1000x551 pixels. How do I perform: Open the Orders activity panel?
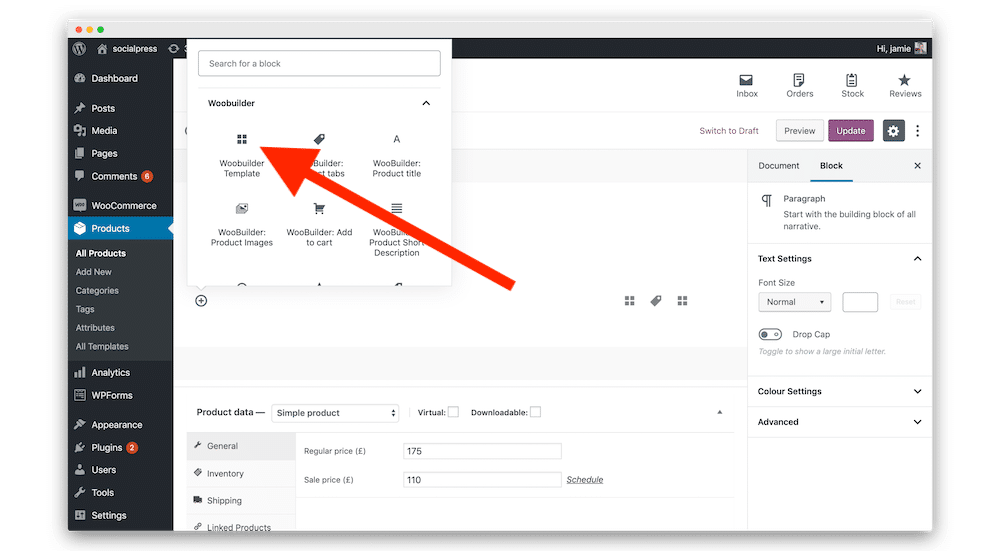click(x=799, y=86)
